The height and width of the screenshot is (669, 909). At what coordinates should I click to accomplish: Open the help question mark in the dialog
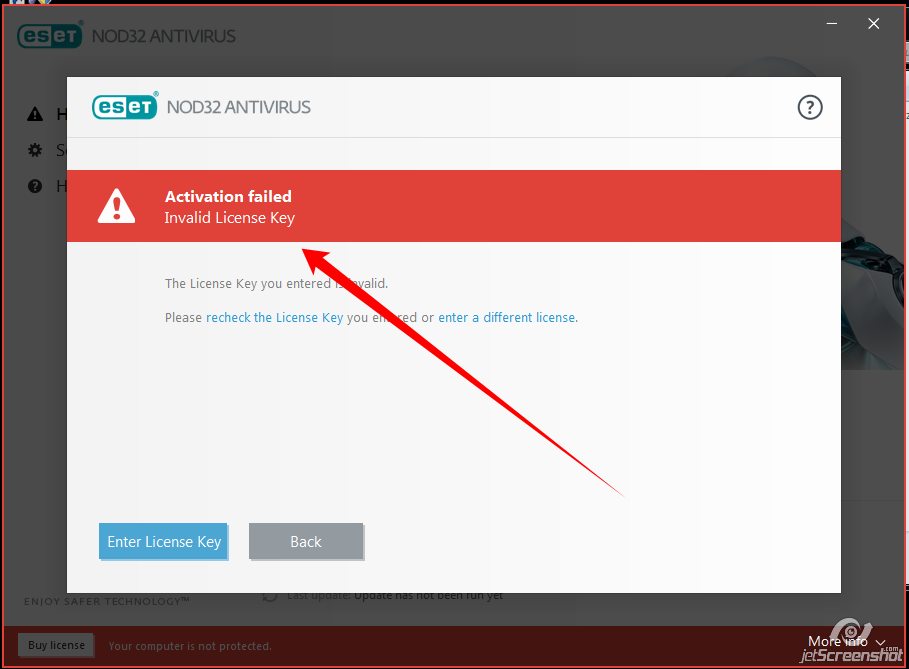pyautogui.click(x=809, y=107)
